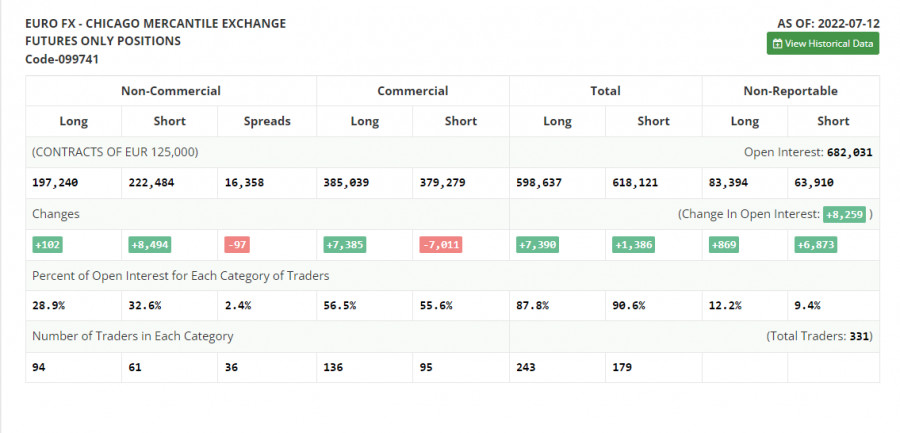Click the Total Traders: 331 label
Viewport: 900px width, 433px height.
tap(820, 337)
